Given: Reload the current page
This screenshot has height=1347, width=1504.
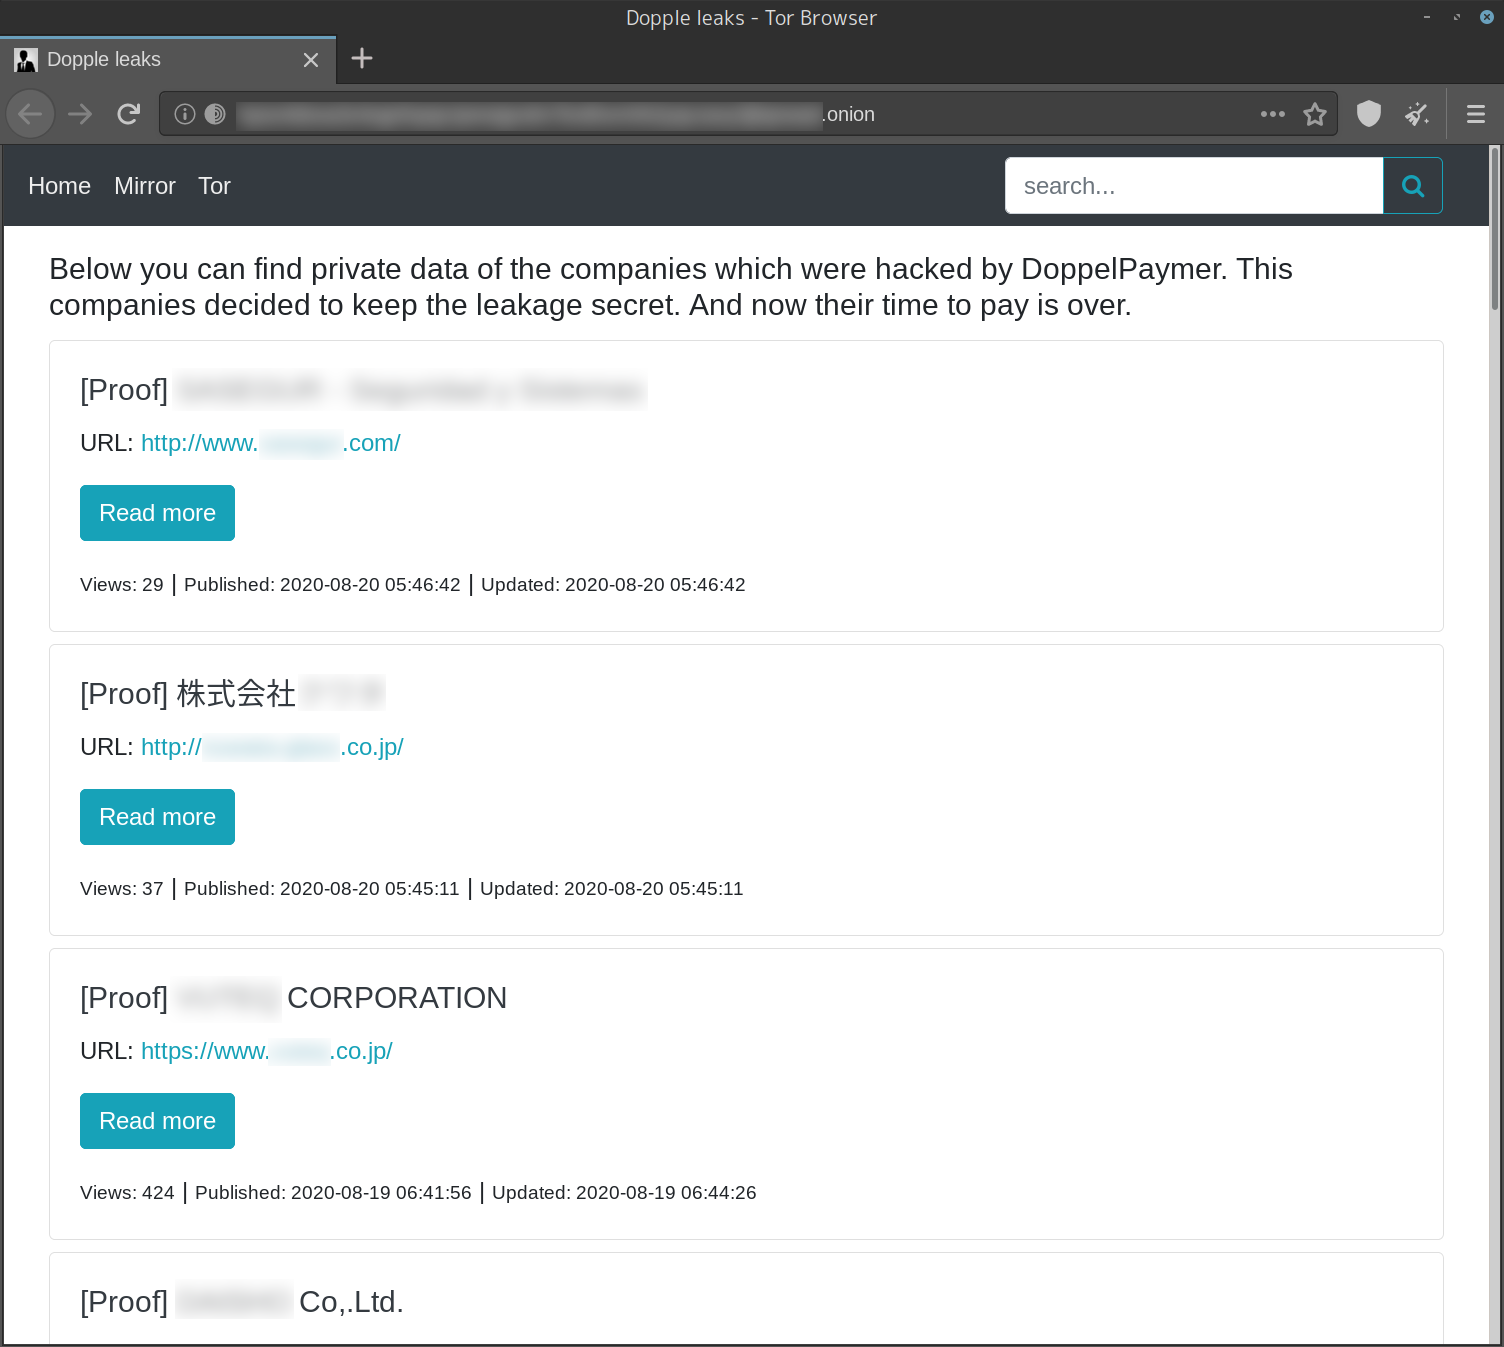Looking at the screenshot, I should point(128,114).
